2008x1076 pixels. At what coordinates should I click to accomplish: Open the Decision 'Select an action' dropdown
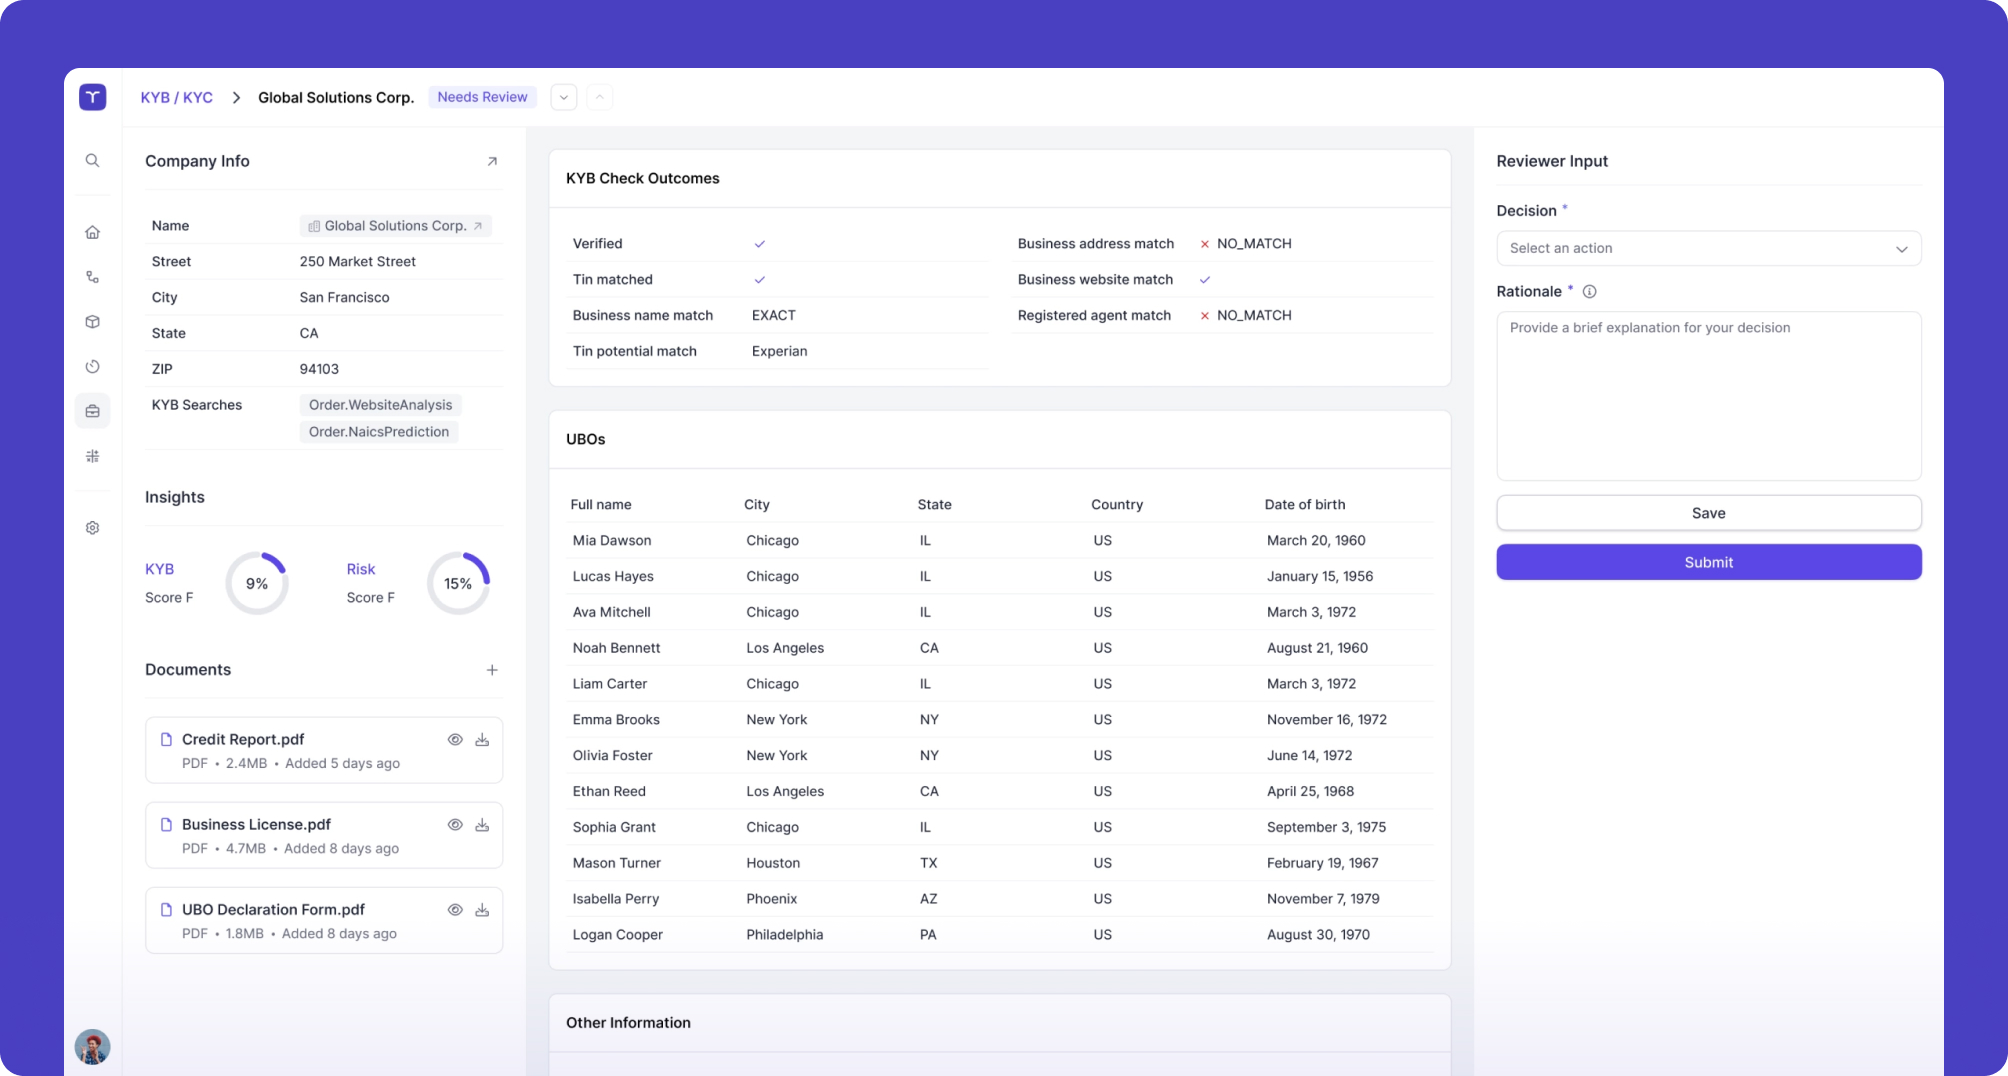pos(1708,248)
